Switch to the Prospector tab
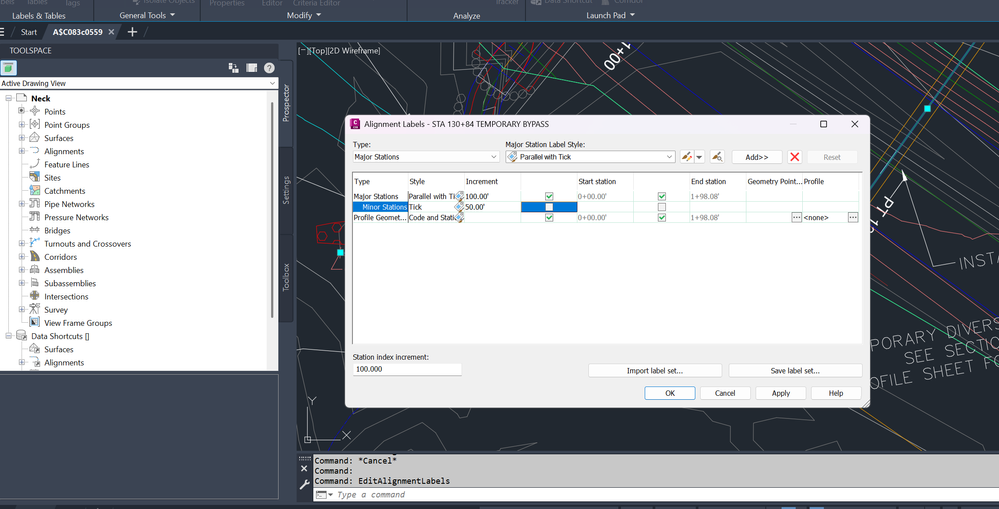The height and width of the screenshot is (509, 999). [286, 103]
